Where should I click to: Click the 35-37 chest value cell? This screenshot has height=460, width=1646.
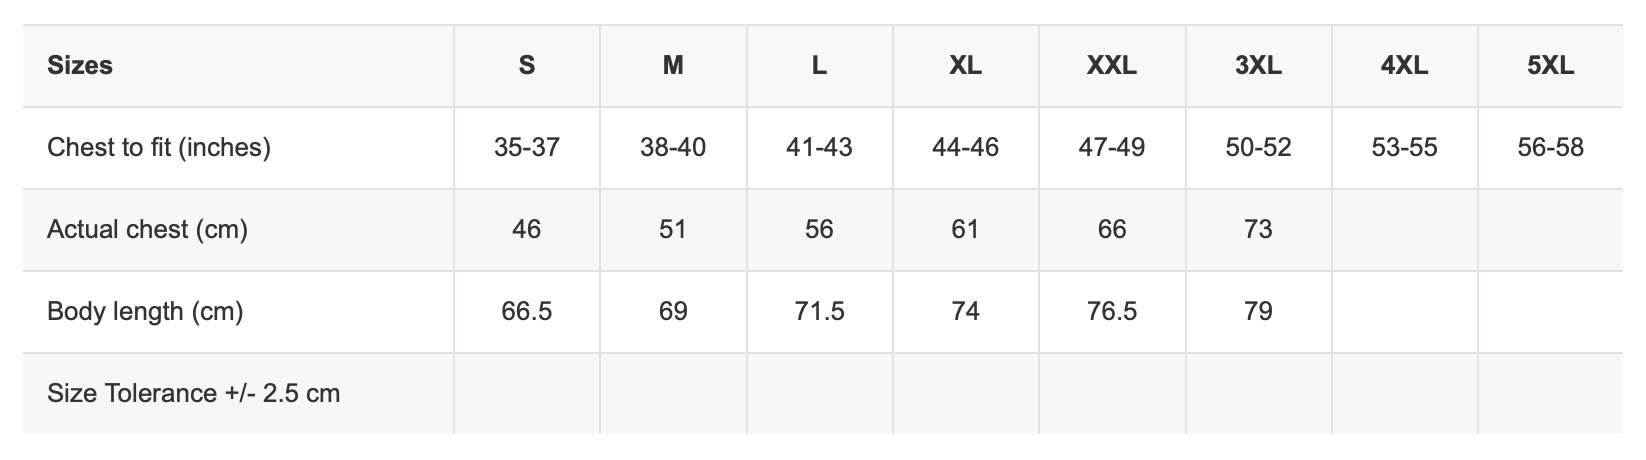point(527,148)
